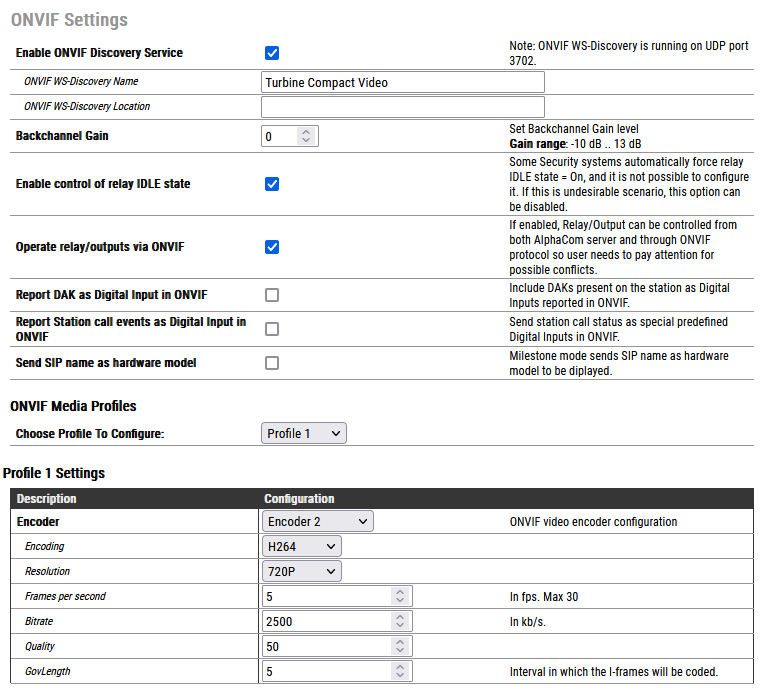Decrease GovLength value with down arrow
The image size is (763, 693).
[400, 676]
